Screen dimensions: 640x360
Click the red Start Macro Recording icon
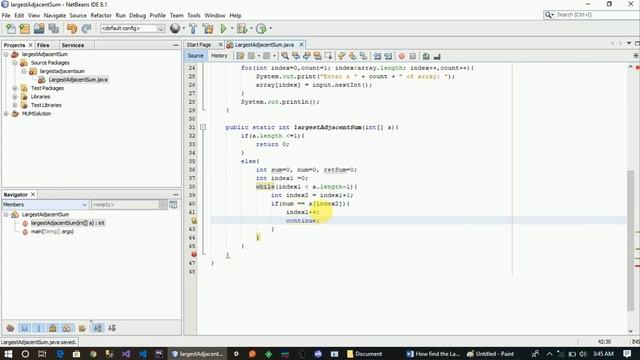tap(402, 56)
